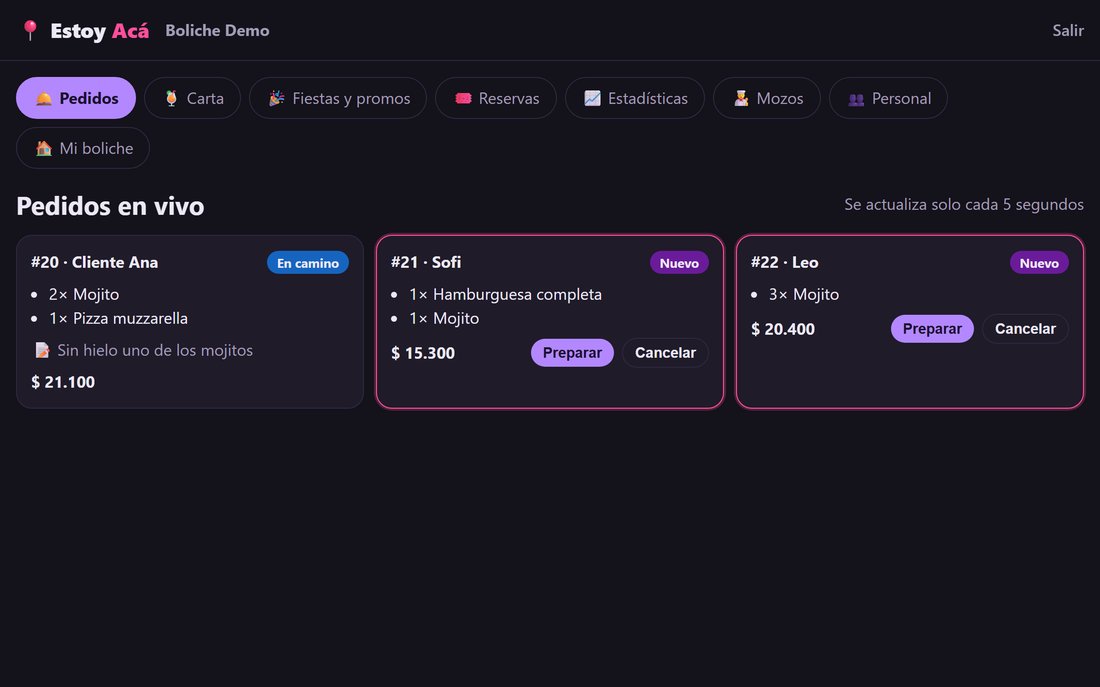This screenshot has width=1100, height=687.
Task: Click the '3× Mojito' item in Leo's order
Action: [804, 294]
